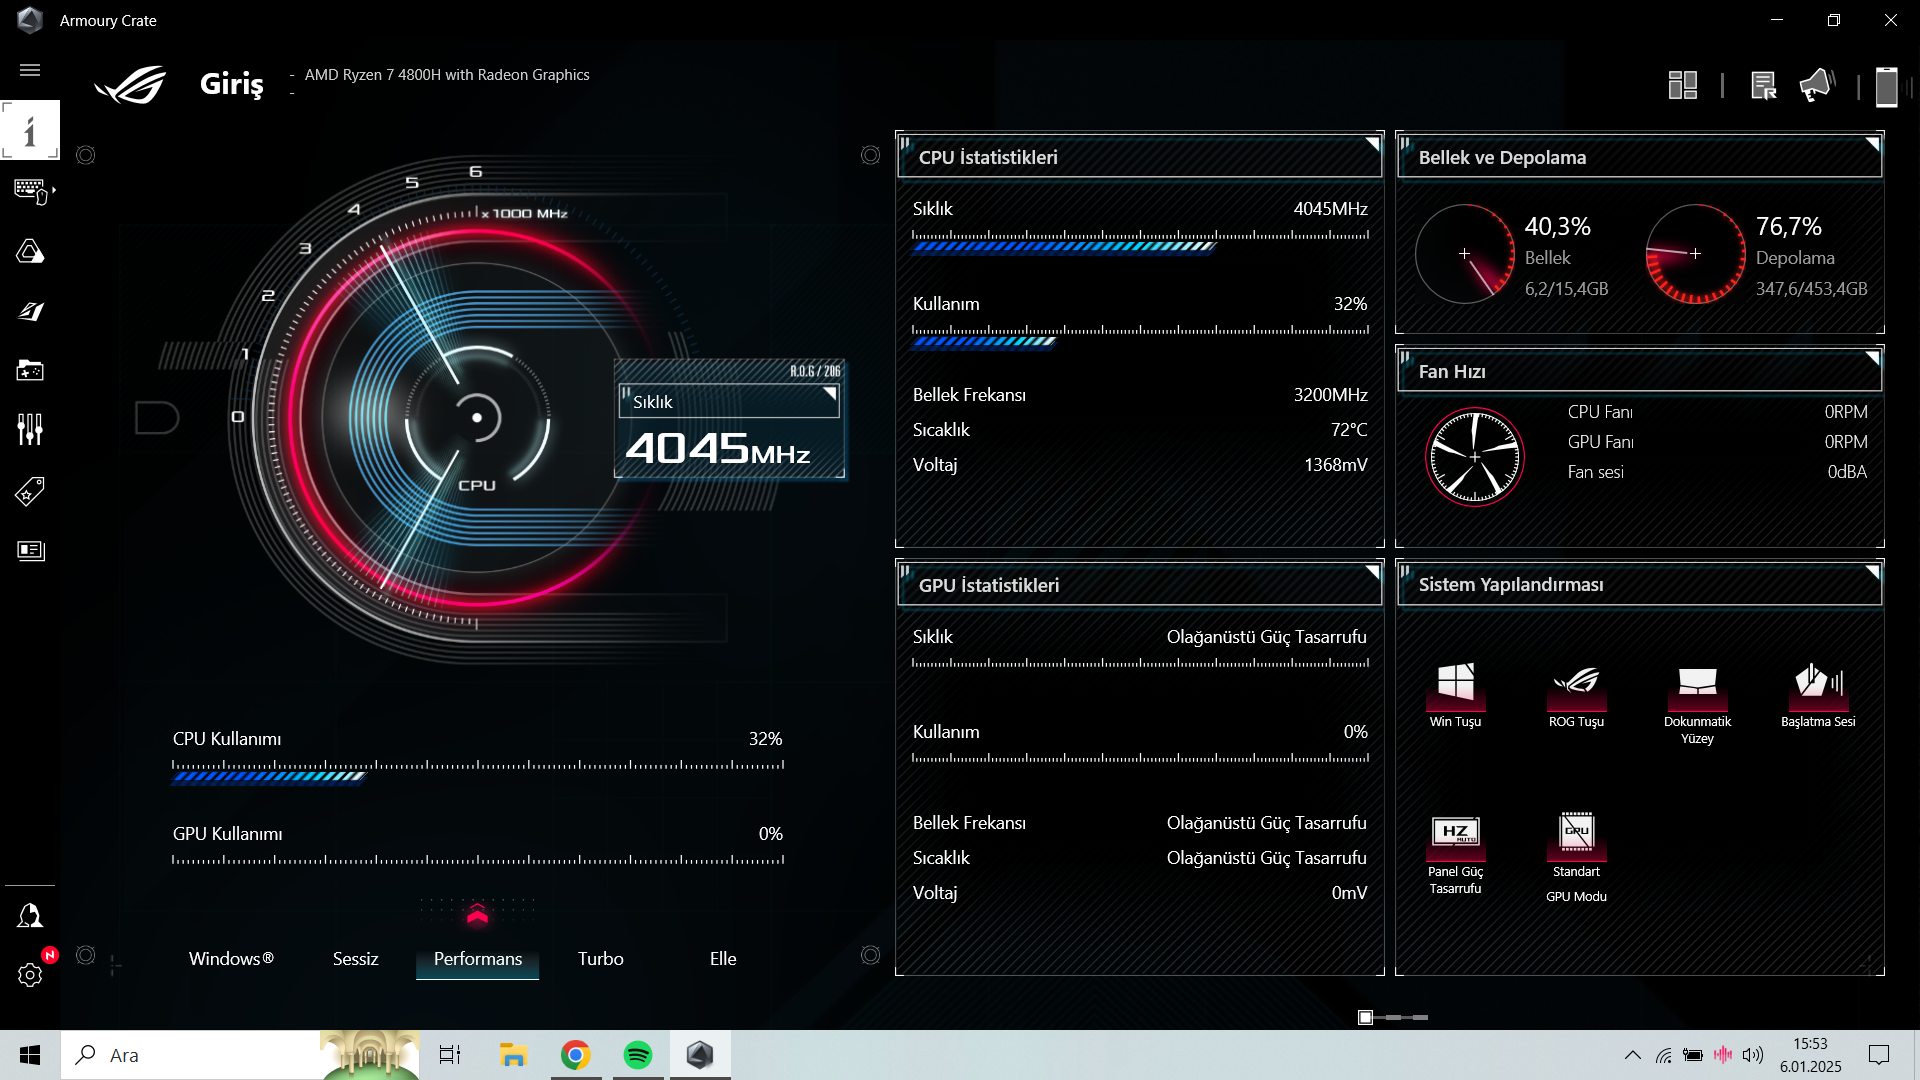The height and width of the screenshot is (1080, 1920).
Task: Open the Featured deals tag sidebar icon
Action: 30,491
